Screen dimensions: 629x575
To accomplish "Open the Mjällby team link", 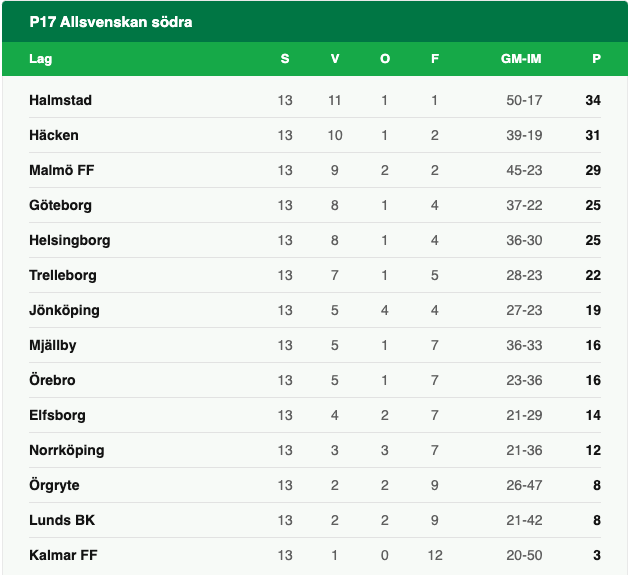I will pos(53,345).
